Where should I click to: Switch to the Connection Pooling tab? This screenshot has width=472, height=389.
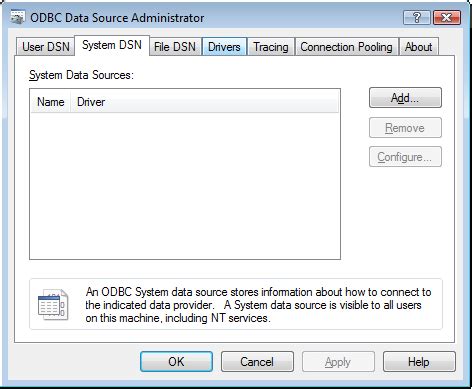tap(346, 47)
